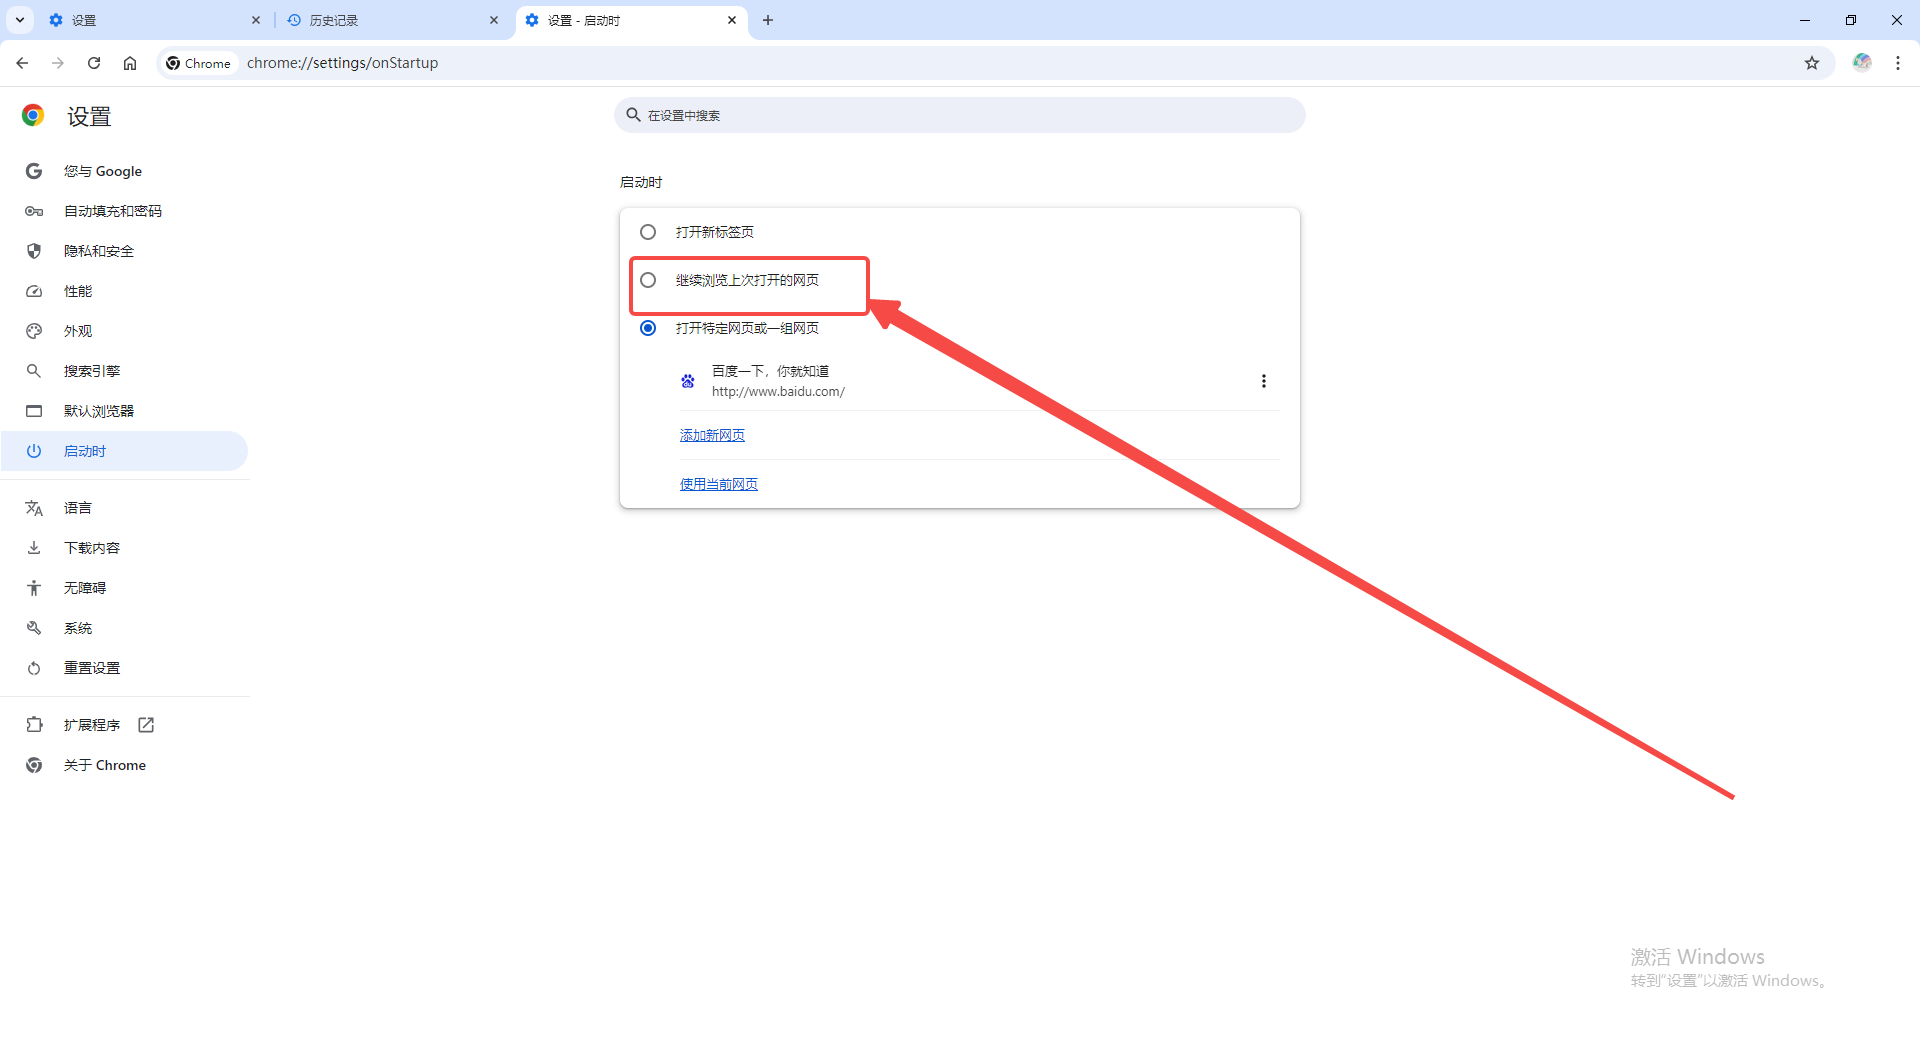
Task: Click the magnifier icon for 搜索引擎
Action: point(34,371)
